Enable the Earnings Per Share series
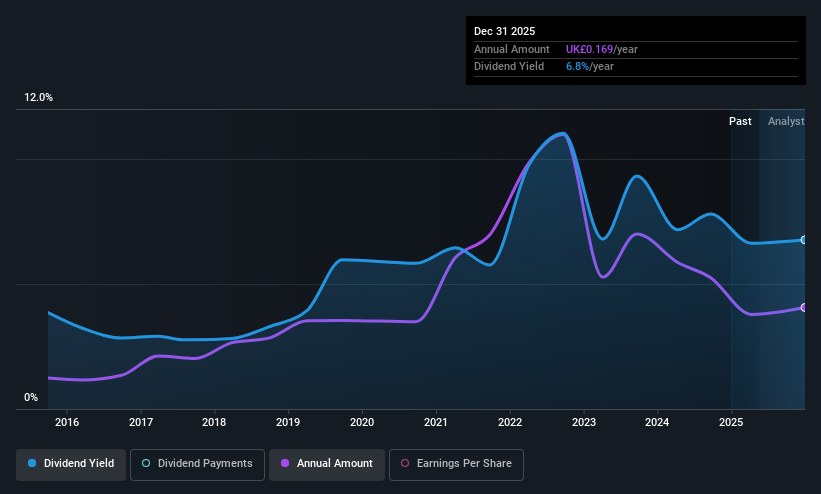 coord(456,464)
